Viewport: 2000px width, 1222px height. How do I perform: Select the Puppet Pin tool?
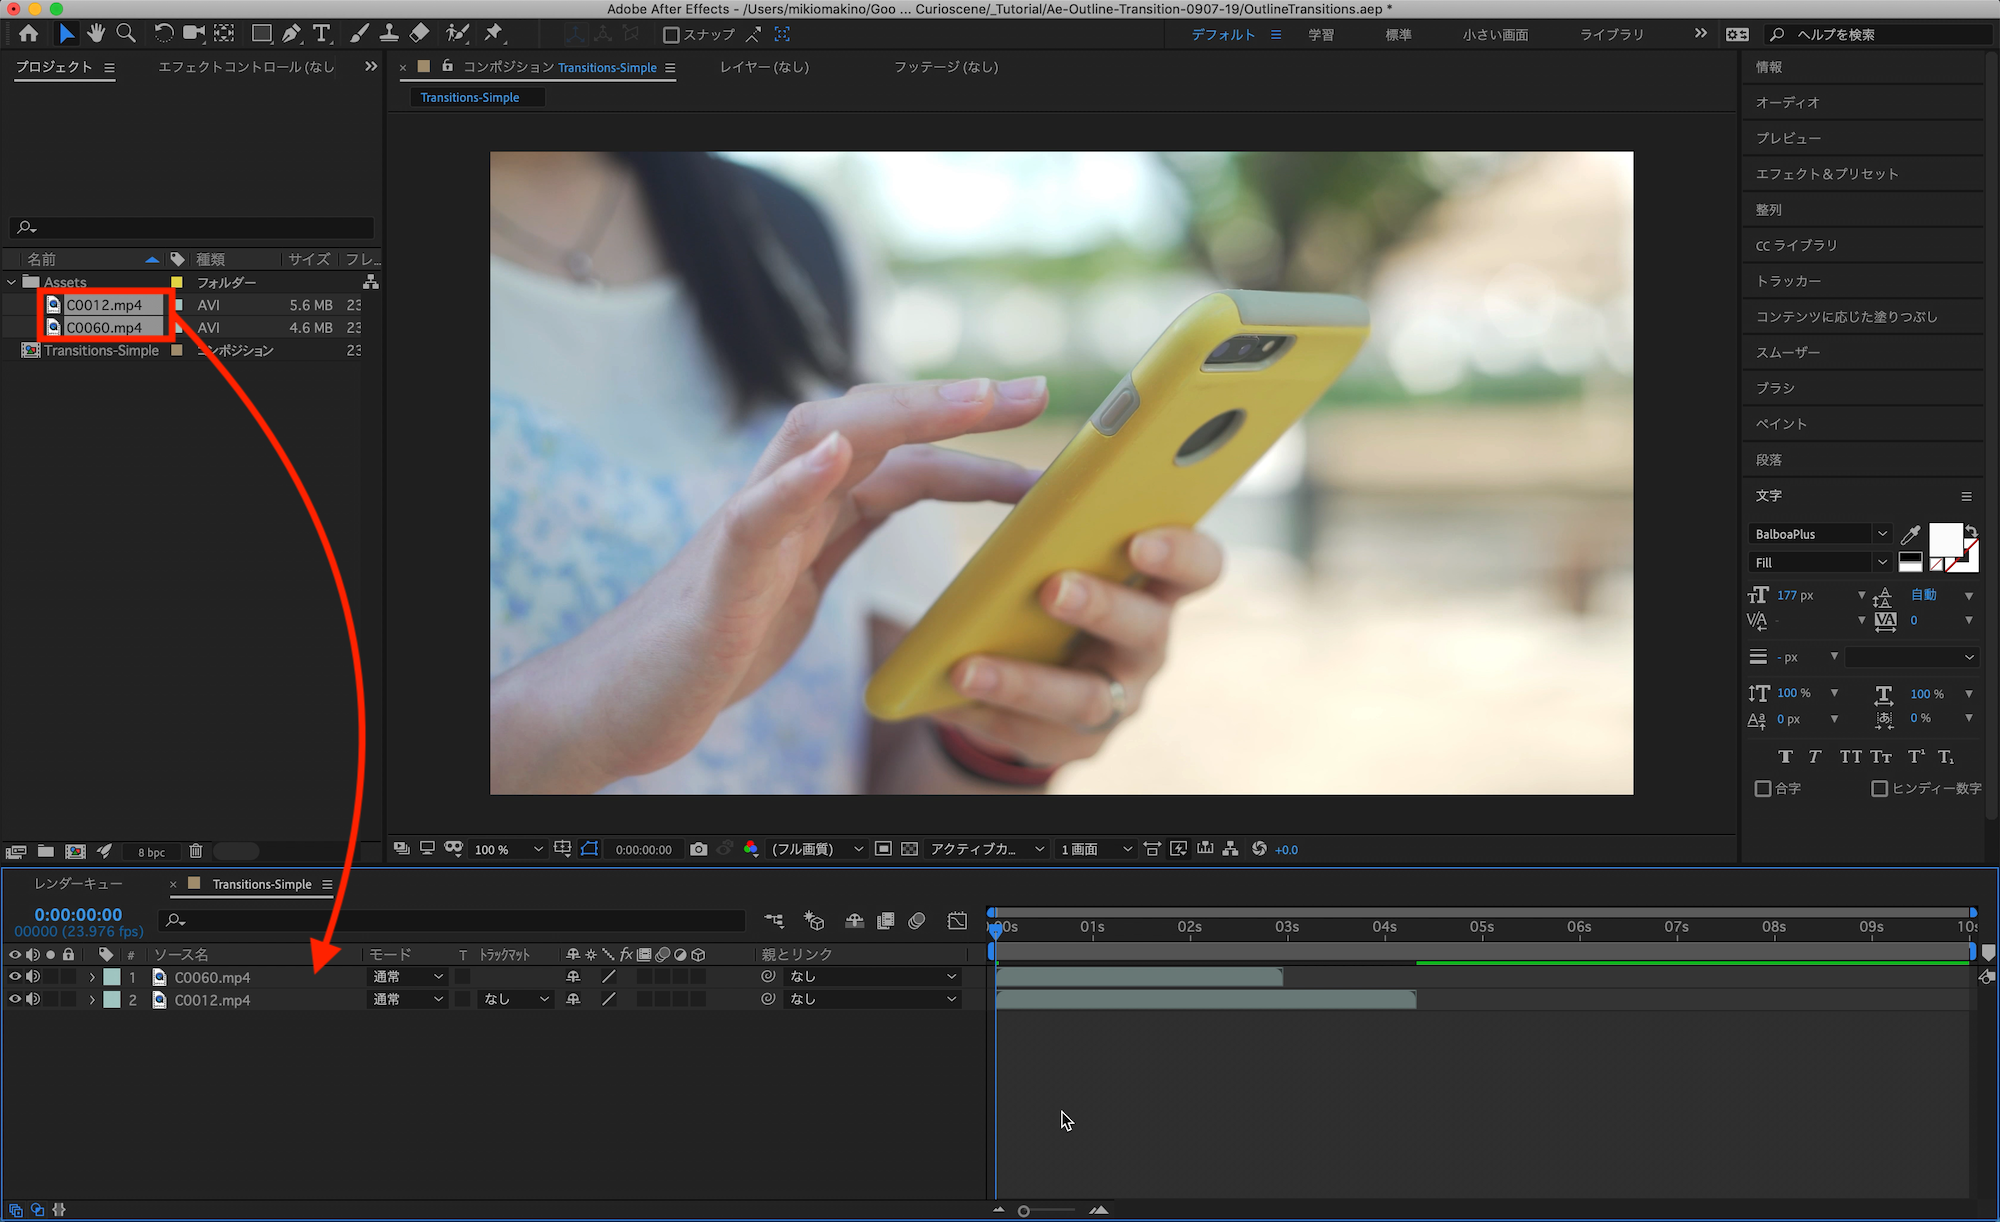(x=494, y=33)
